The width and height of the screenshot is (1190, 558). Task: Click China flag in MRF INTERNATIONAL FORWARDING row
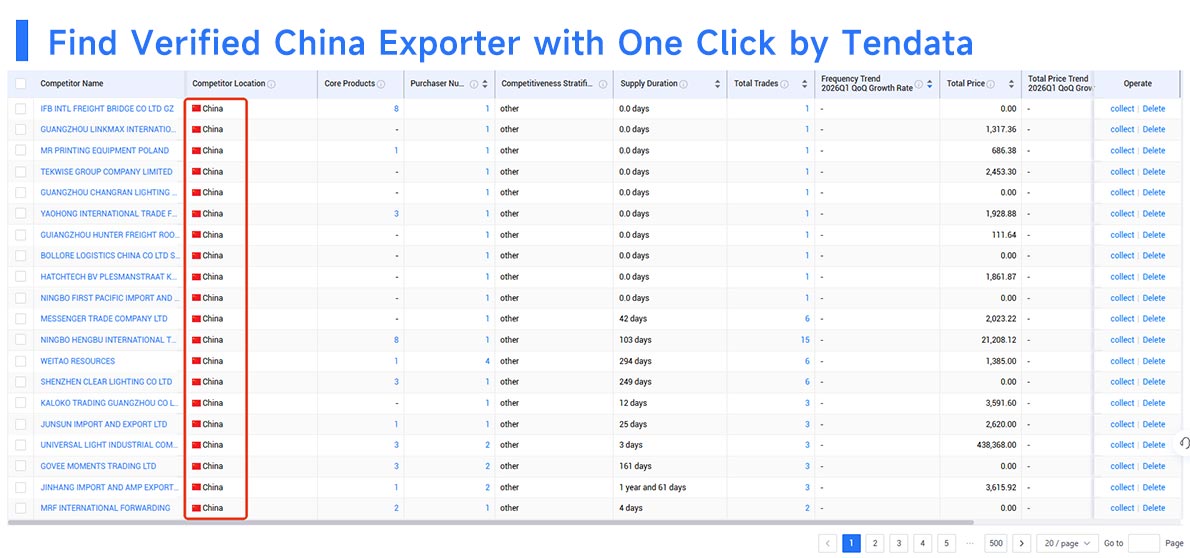click(x=197, y=508)
